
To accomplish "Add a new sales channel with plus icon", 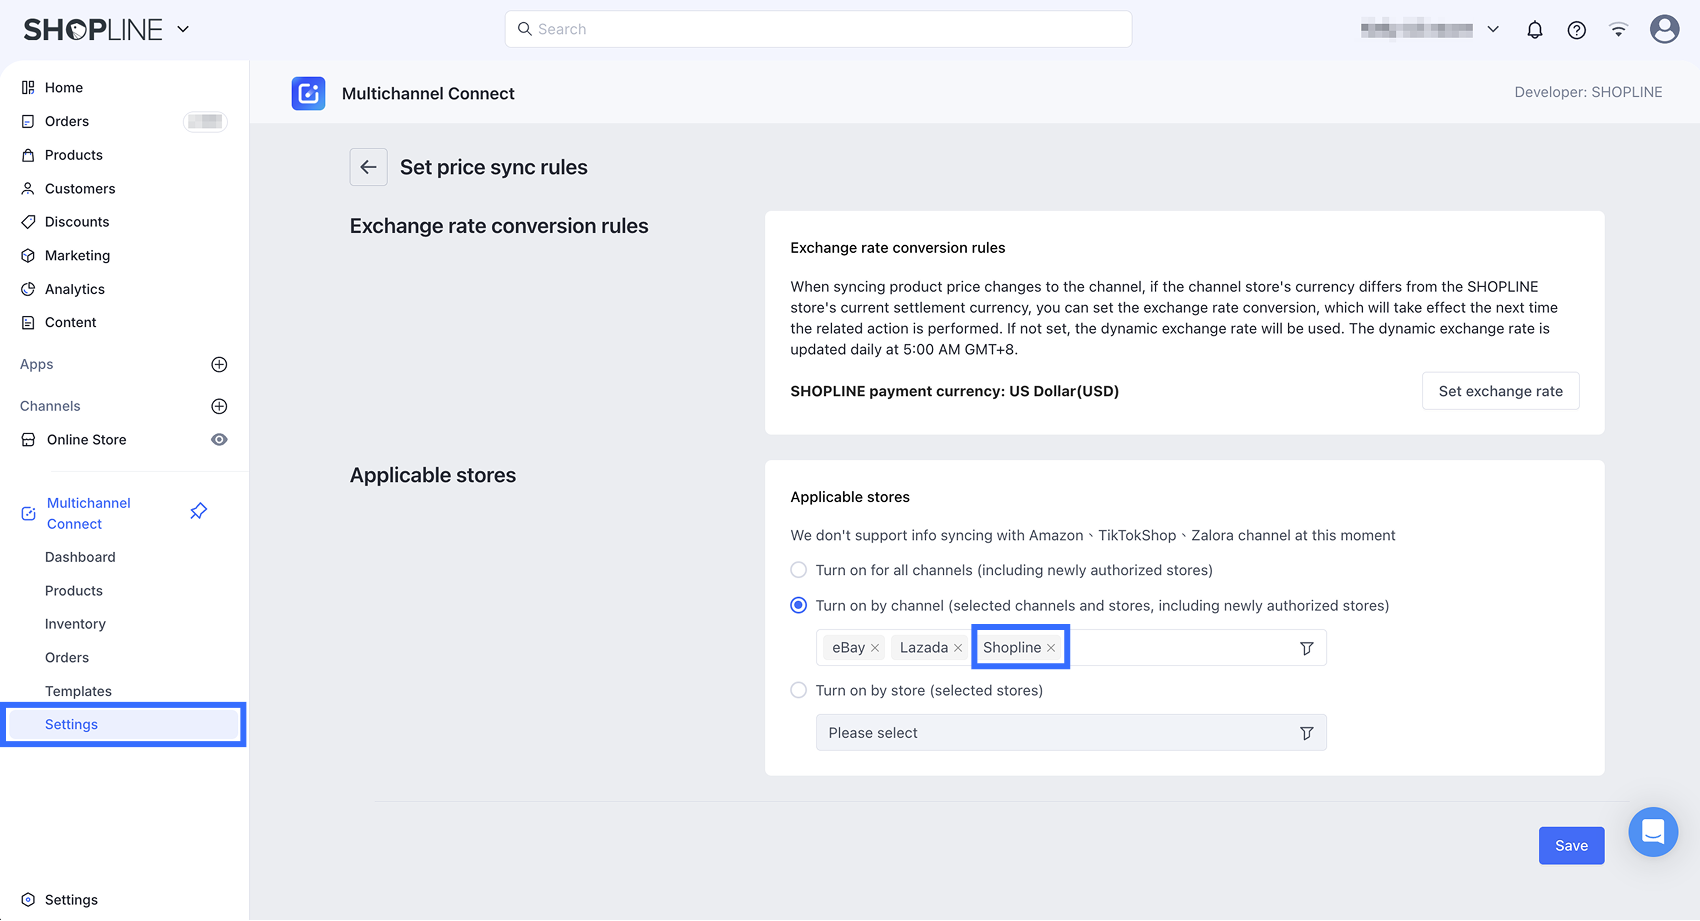I will click(x=219, y=406).
